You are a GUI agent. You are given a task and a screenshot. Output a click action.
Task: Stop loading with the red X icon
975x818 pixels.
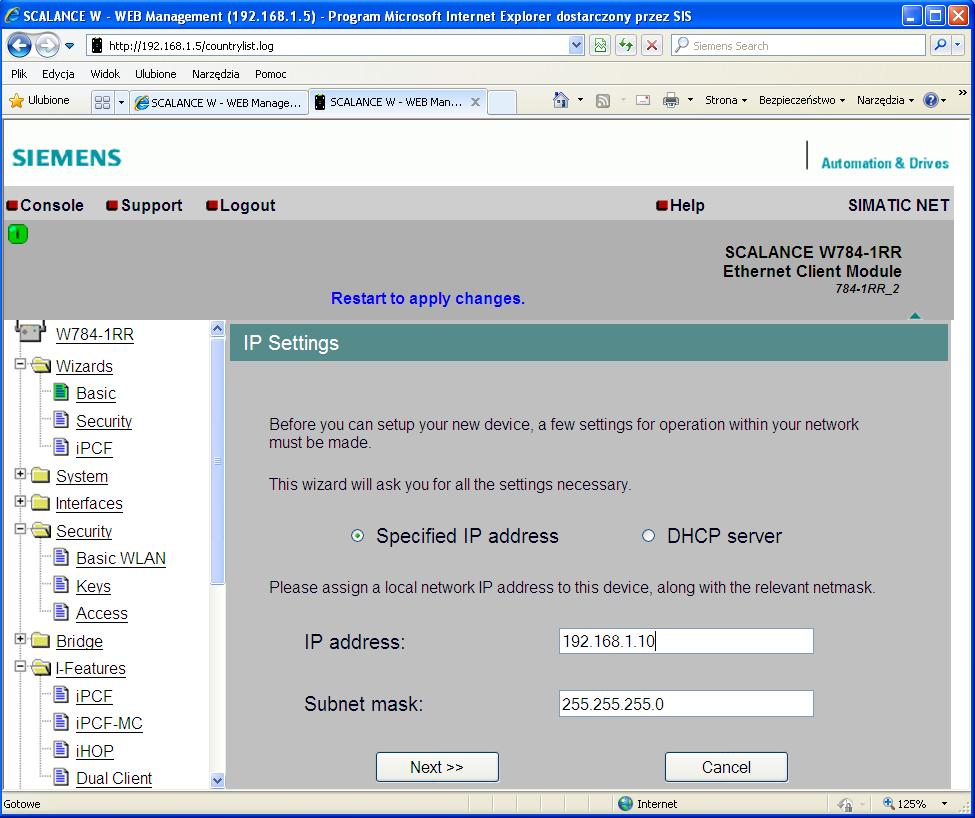[652, 45]
